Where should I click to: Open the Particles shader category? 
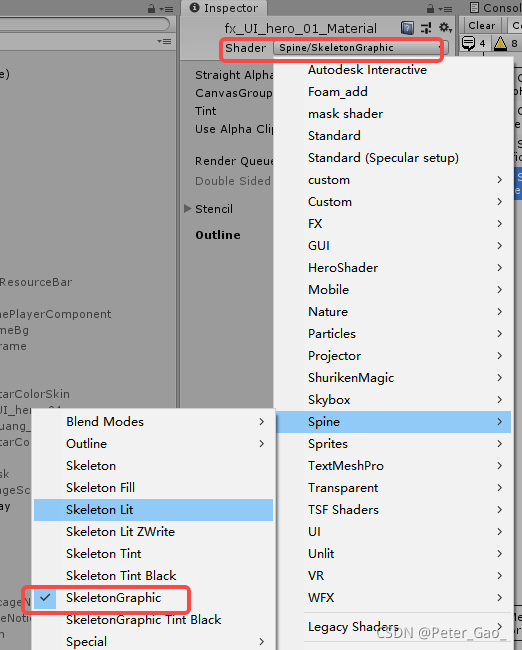pos(393,334)
